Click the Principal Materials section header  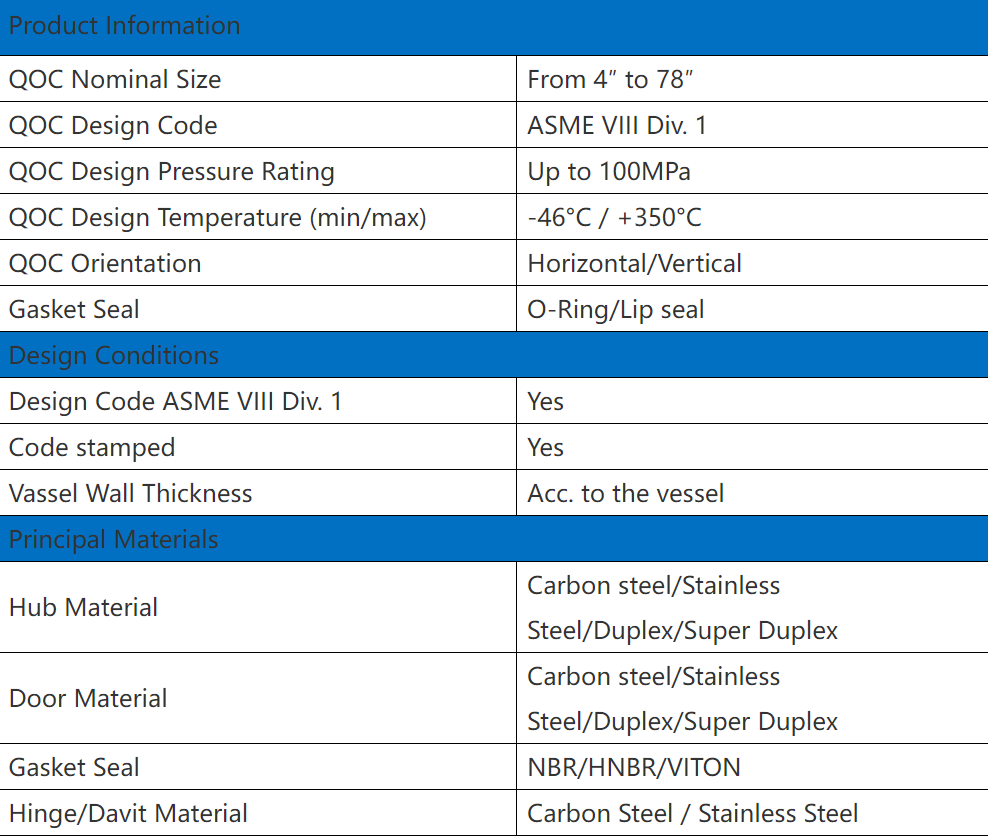[494, 539]
